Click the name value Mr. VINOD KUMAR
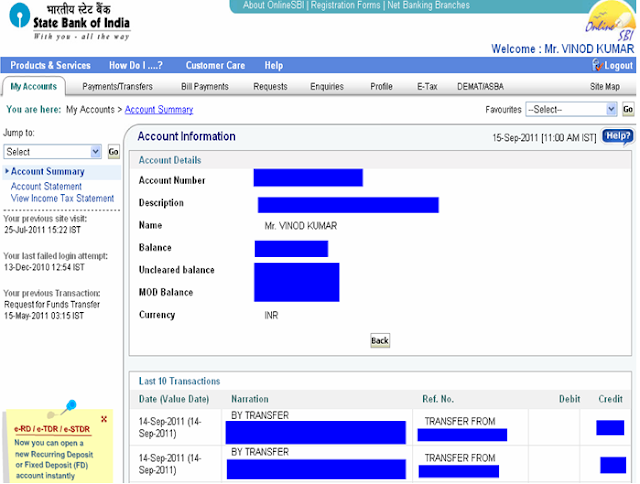Image resolution: width=640 pixels, height=484 pixels. tap(301, 226)
